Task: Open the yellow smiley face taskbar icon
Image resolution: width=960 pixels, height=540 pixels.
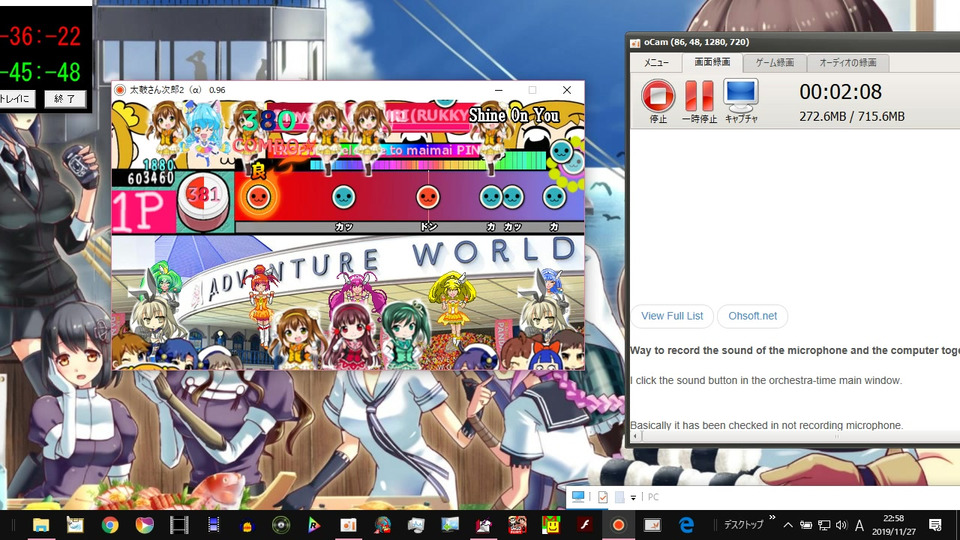Action: click(x=551, y=525)
